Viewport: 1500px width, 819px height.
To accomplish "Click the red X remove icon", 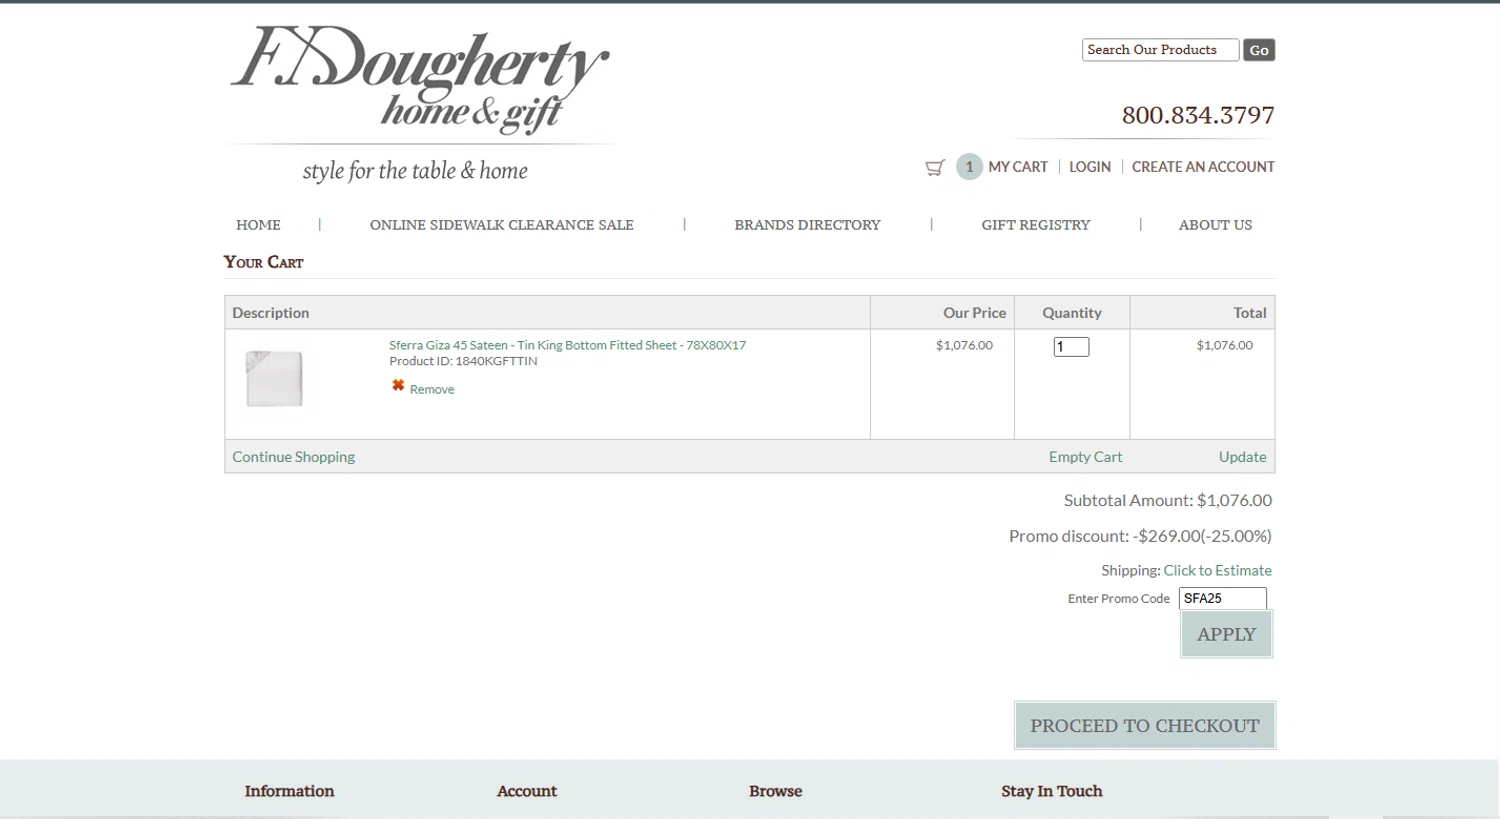I will tap(398, 386).
